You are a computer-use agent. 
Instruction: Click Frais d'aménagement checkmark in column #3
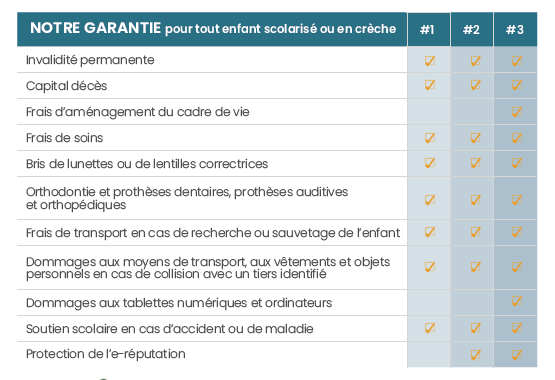click(517, 112)
